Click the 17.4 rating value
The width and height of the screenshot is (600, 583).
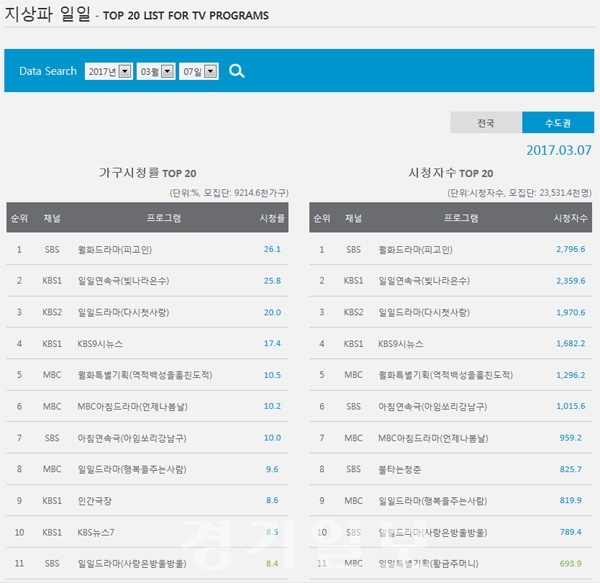(x=272, y=344)
